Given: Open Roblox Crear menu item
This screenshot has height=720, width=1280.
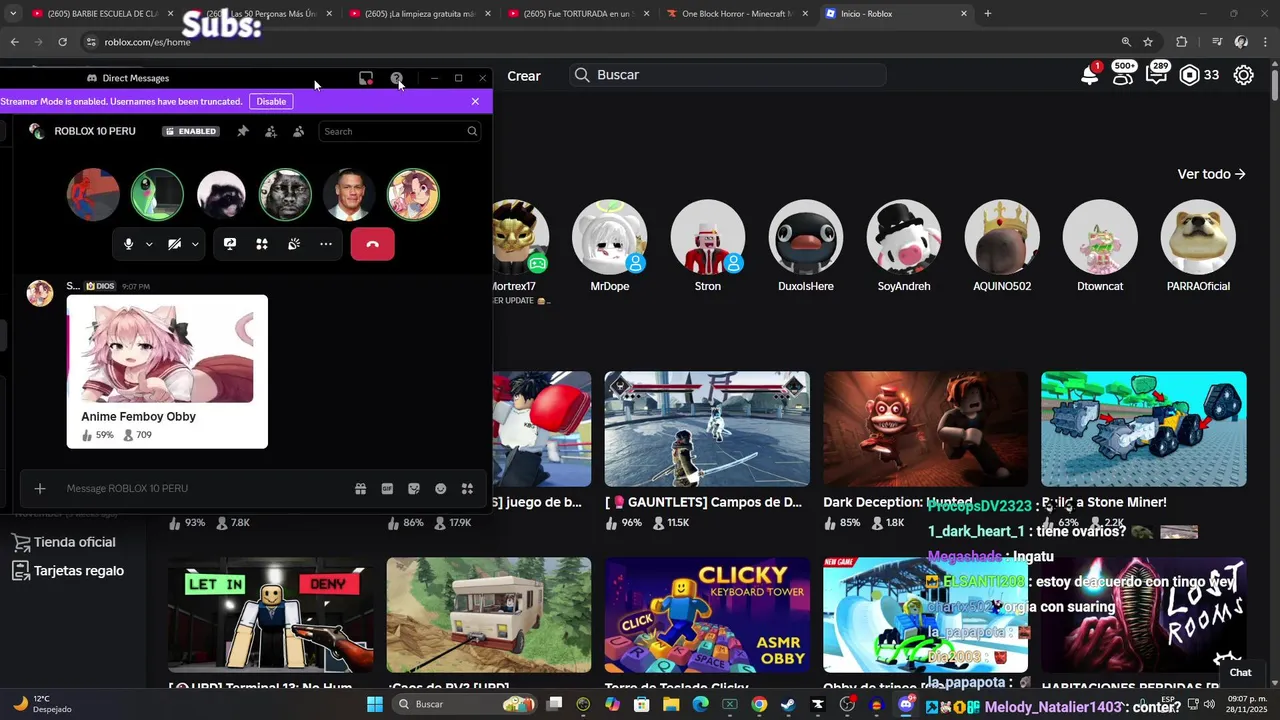Looking at the screenshot, I should pos(524,76).
